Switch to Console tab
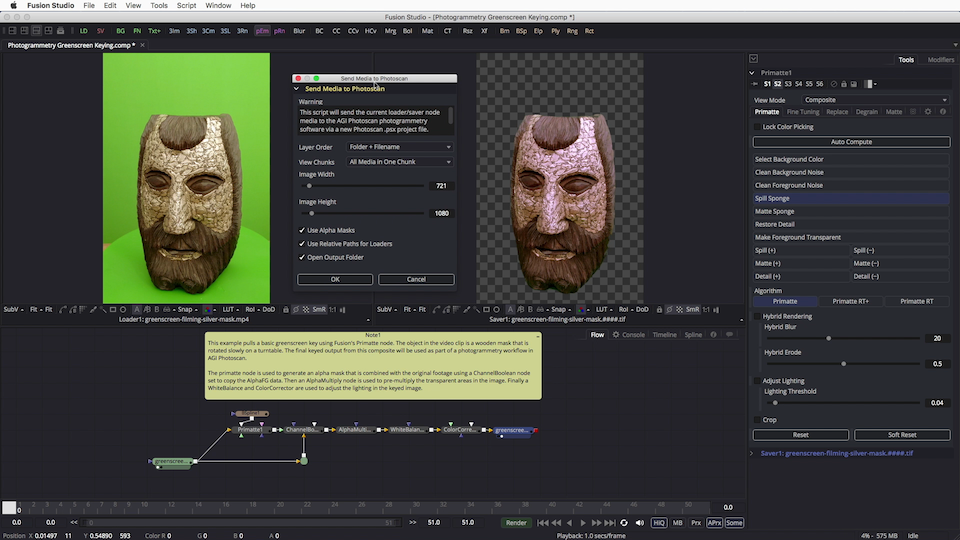This screenshot has height=540, width=960. click(x=633, y=334)
